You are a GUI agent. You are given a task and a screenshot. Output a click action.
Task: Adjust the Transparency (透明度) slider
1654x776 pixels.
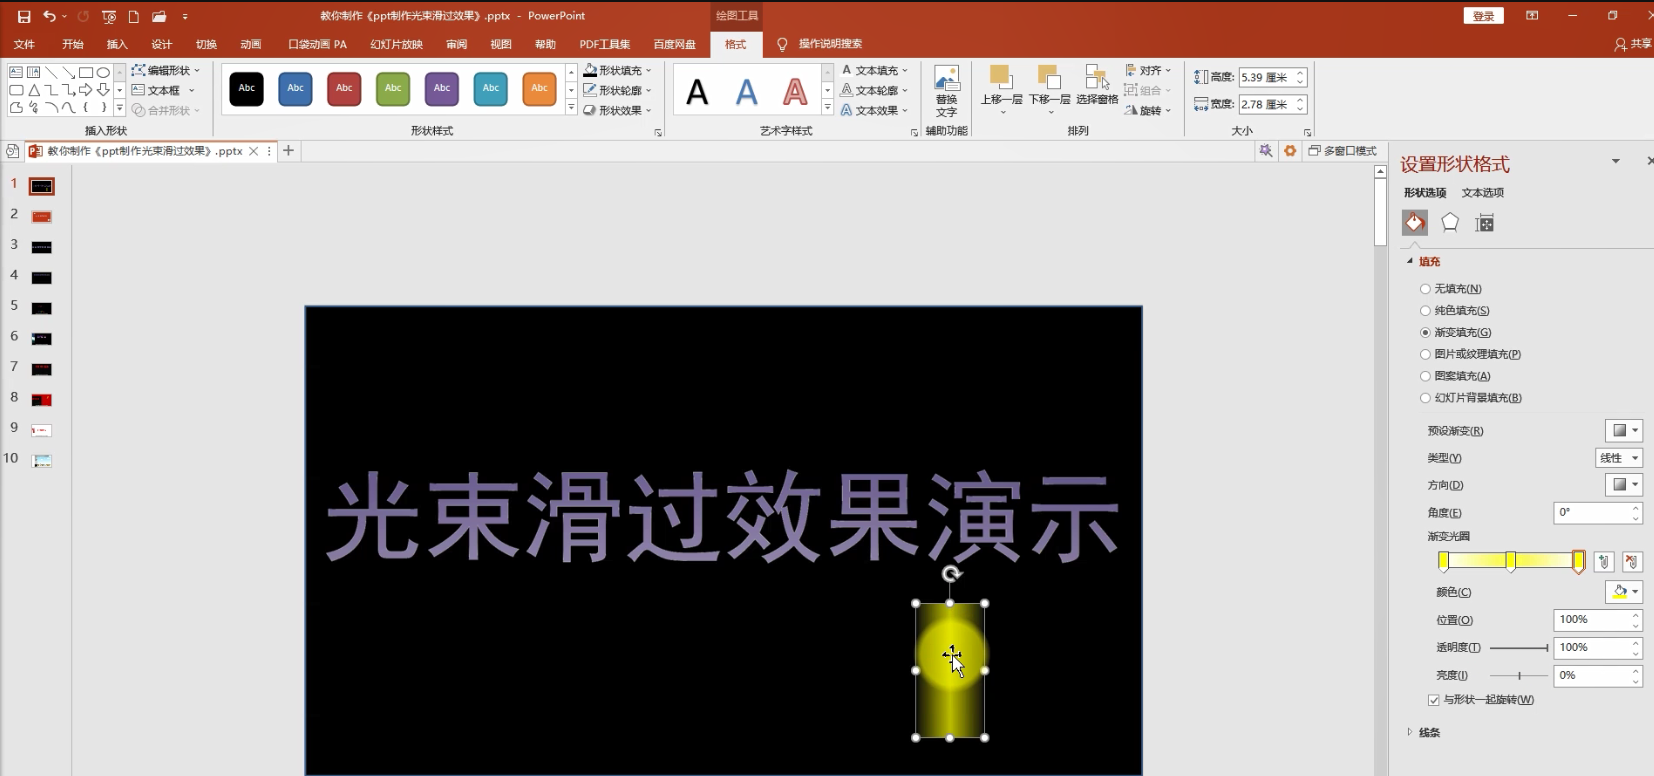pyautogui.click(x=1519, y=648)
